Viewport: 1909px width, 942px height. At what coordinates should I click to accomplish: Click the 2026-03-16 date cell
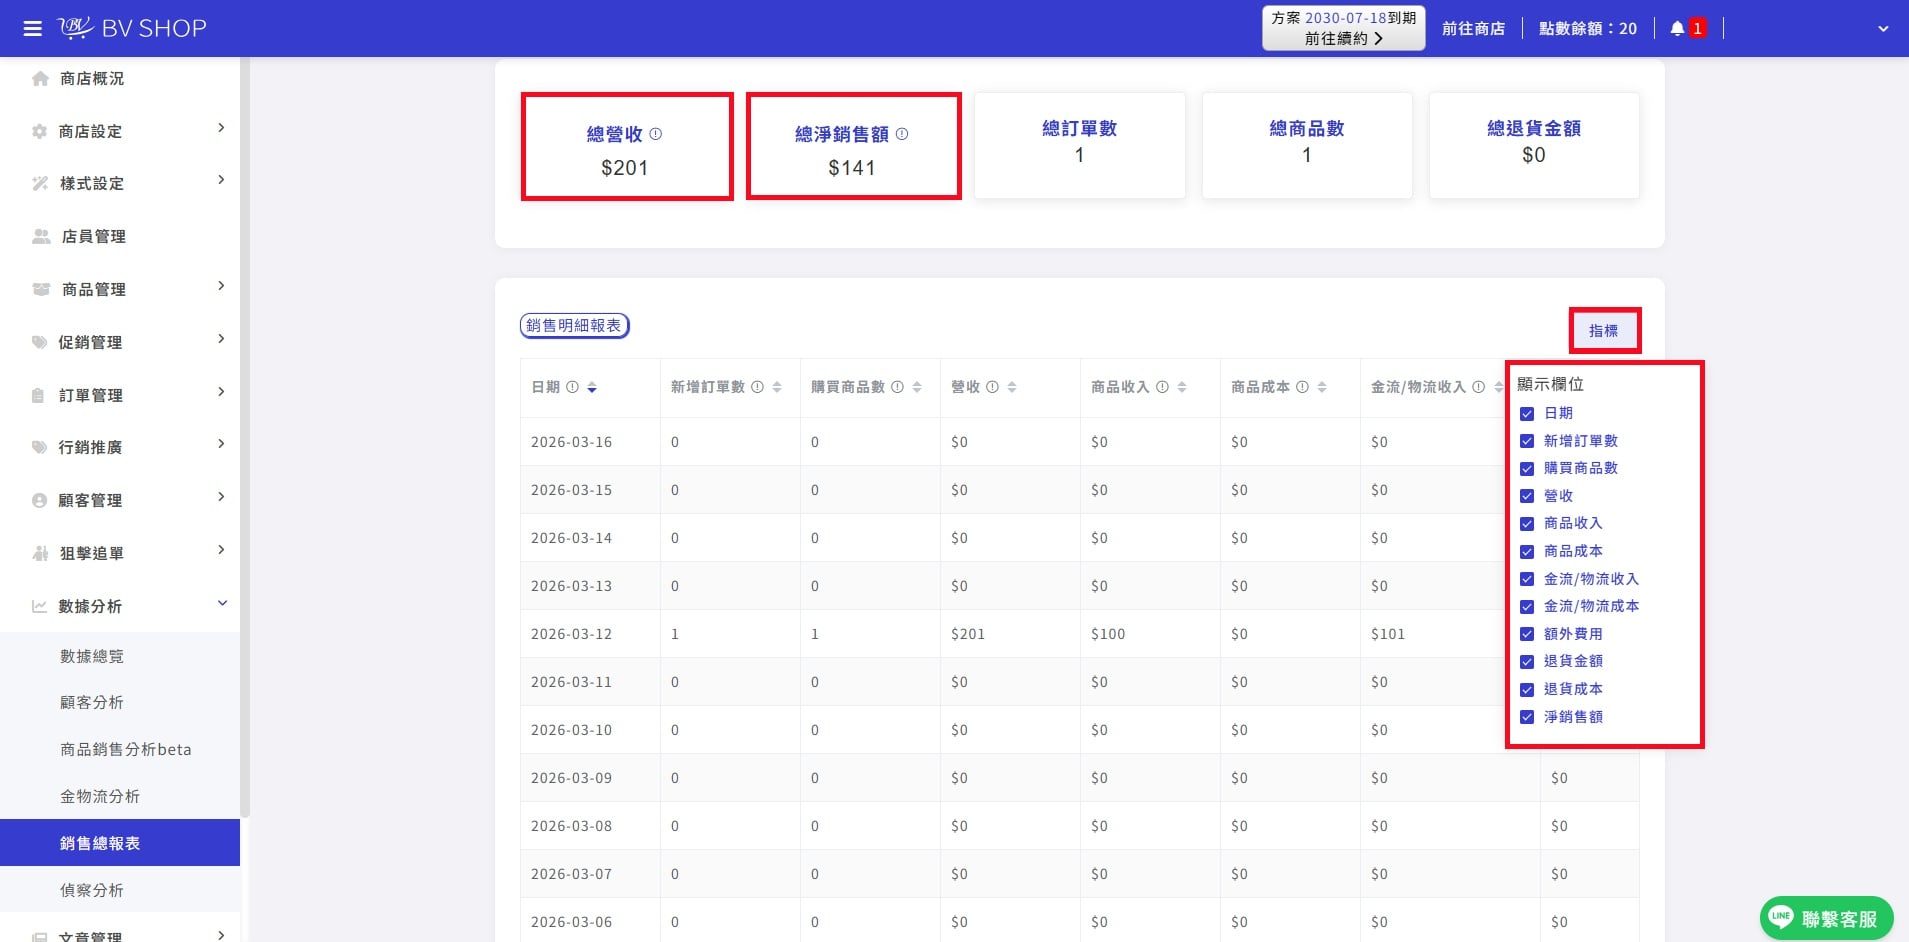[x=590, y=442]
